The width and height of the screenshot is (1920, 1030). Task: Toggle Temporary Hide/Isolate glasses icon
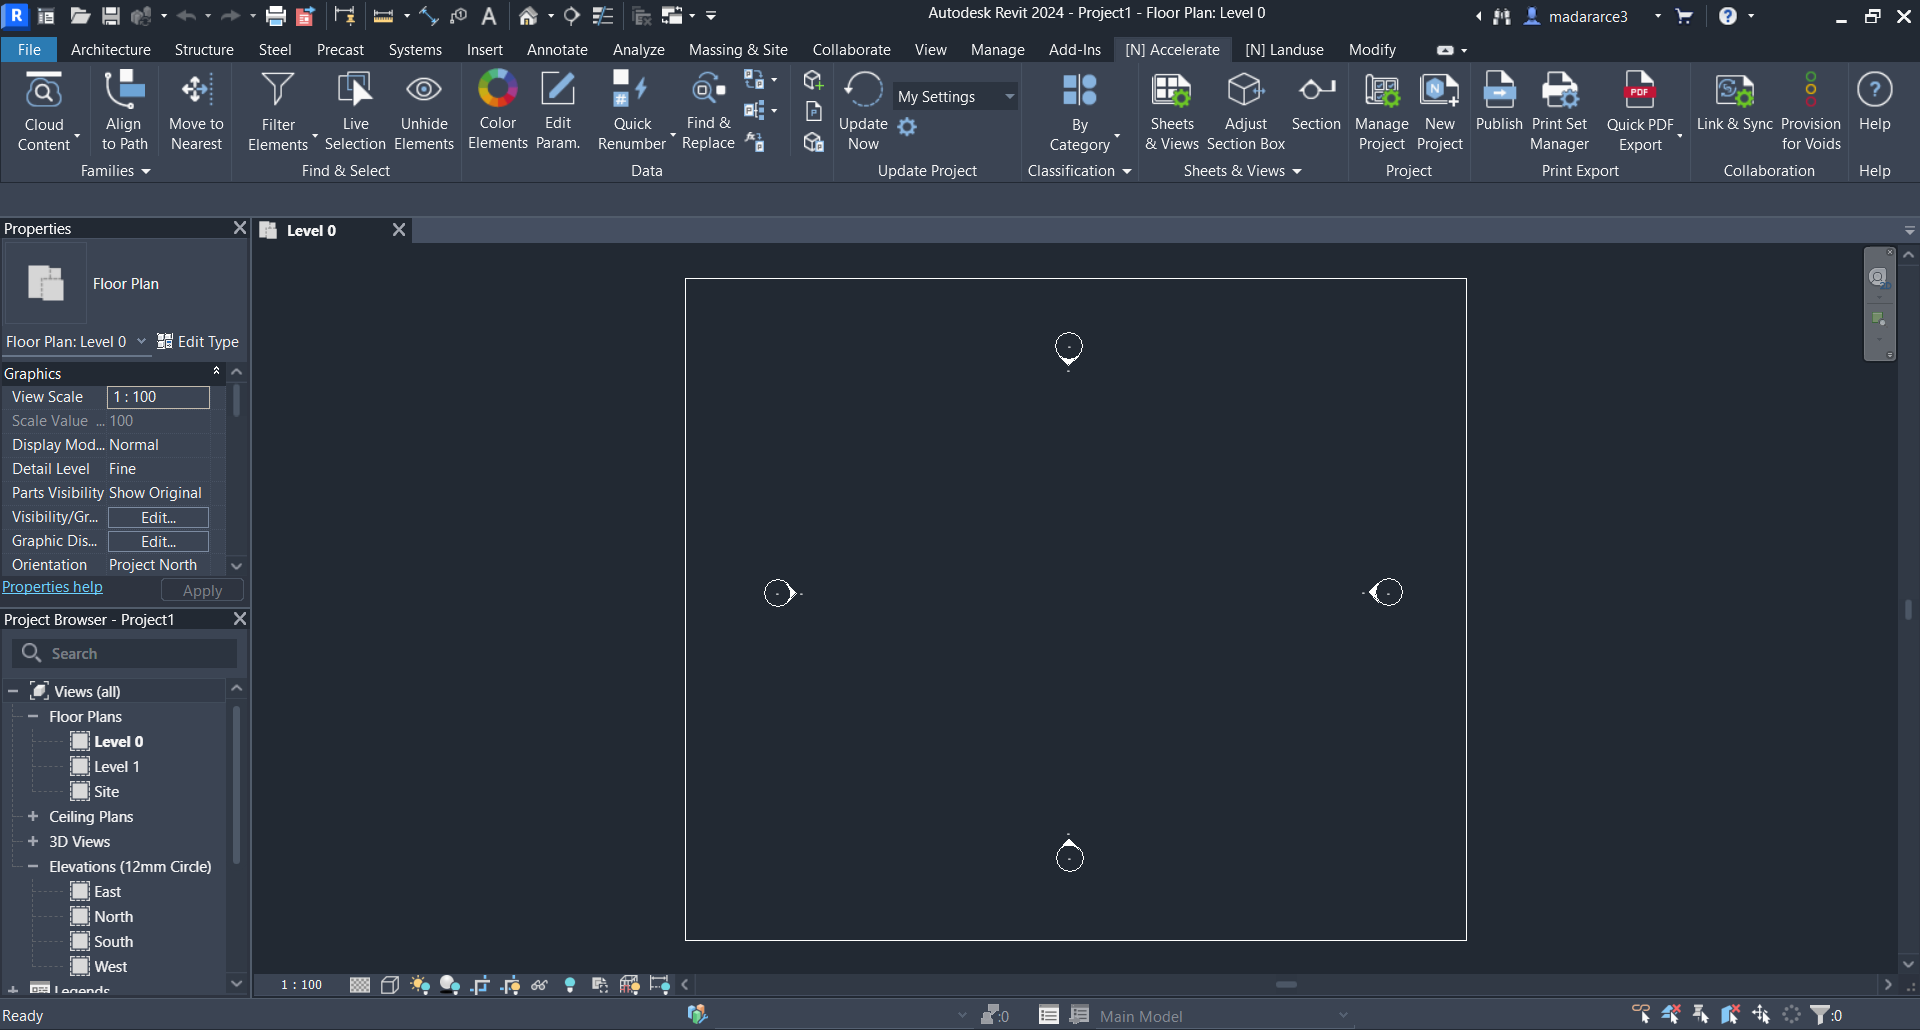(540, 985)
